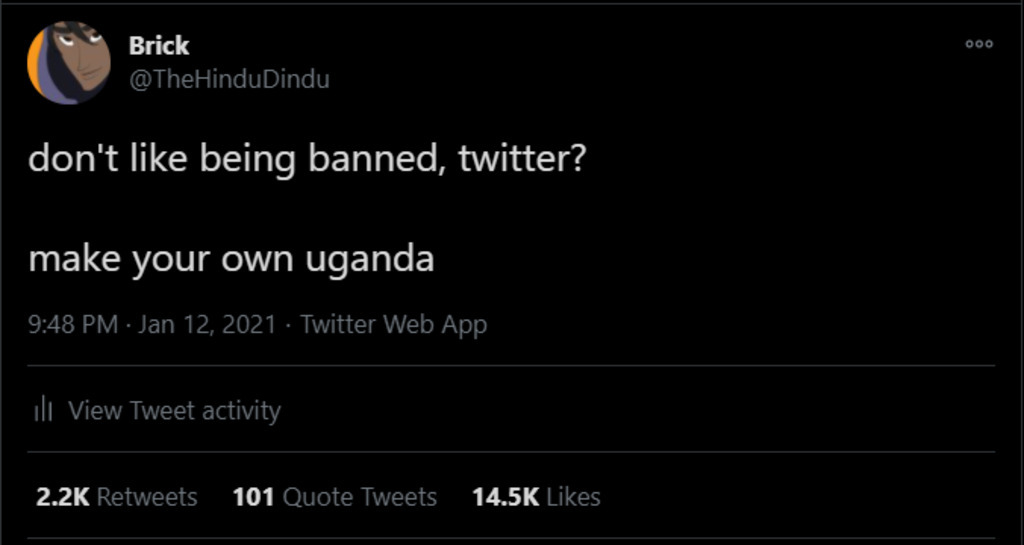
Task: Click the Retweets label
Action: (x=147, y=497)
